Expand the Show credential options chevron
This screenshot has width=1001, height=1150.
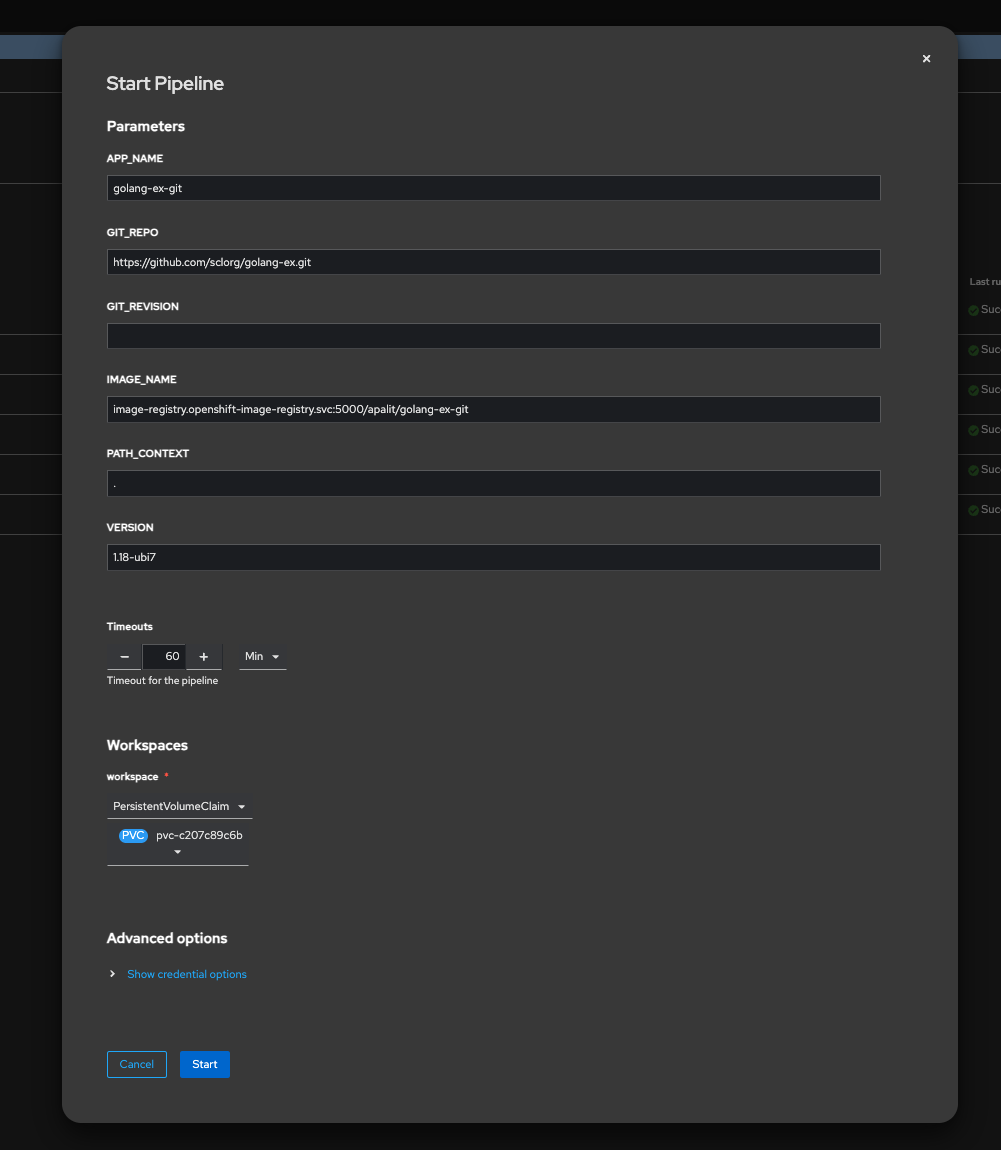pos(113,974)
